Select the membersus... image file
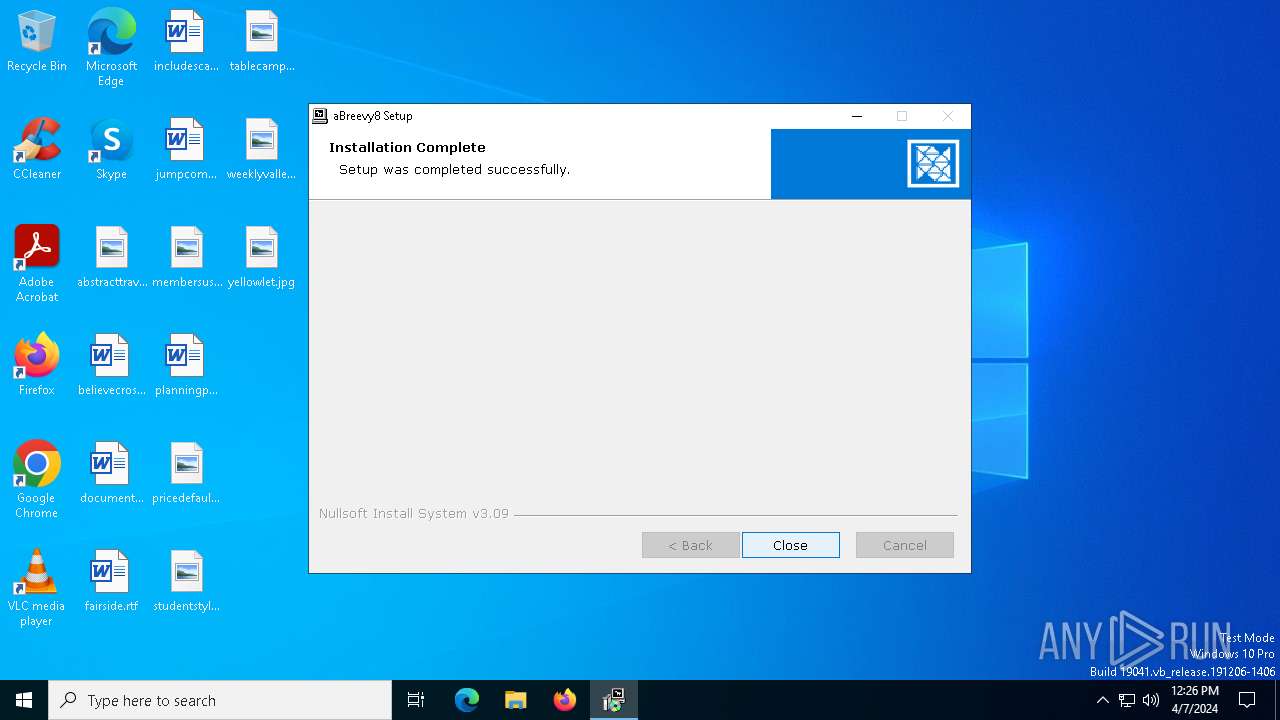The image size is (1280, 720). (x=186, y=258)
